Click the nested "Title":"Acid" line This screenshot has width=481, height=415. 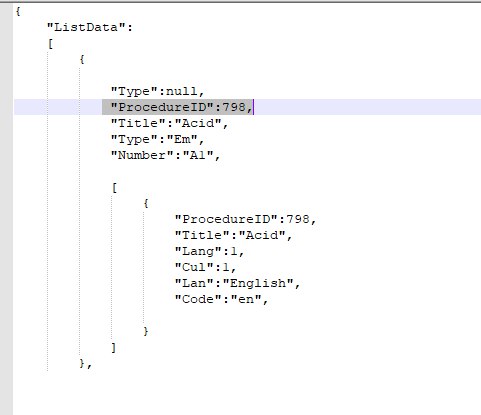click(233, 235)
